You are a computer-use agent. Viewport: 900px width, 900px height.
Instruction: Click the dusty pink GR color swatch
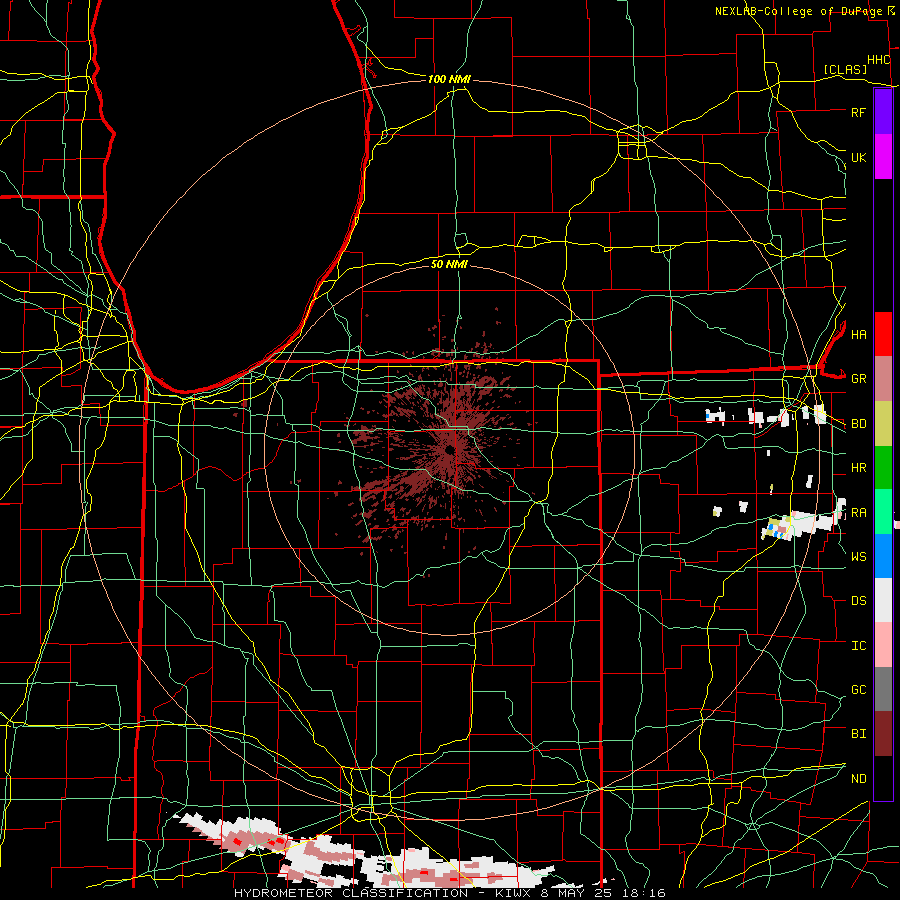click(883, 378)
